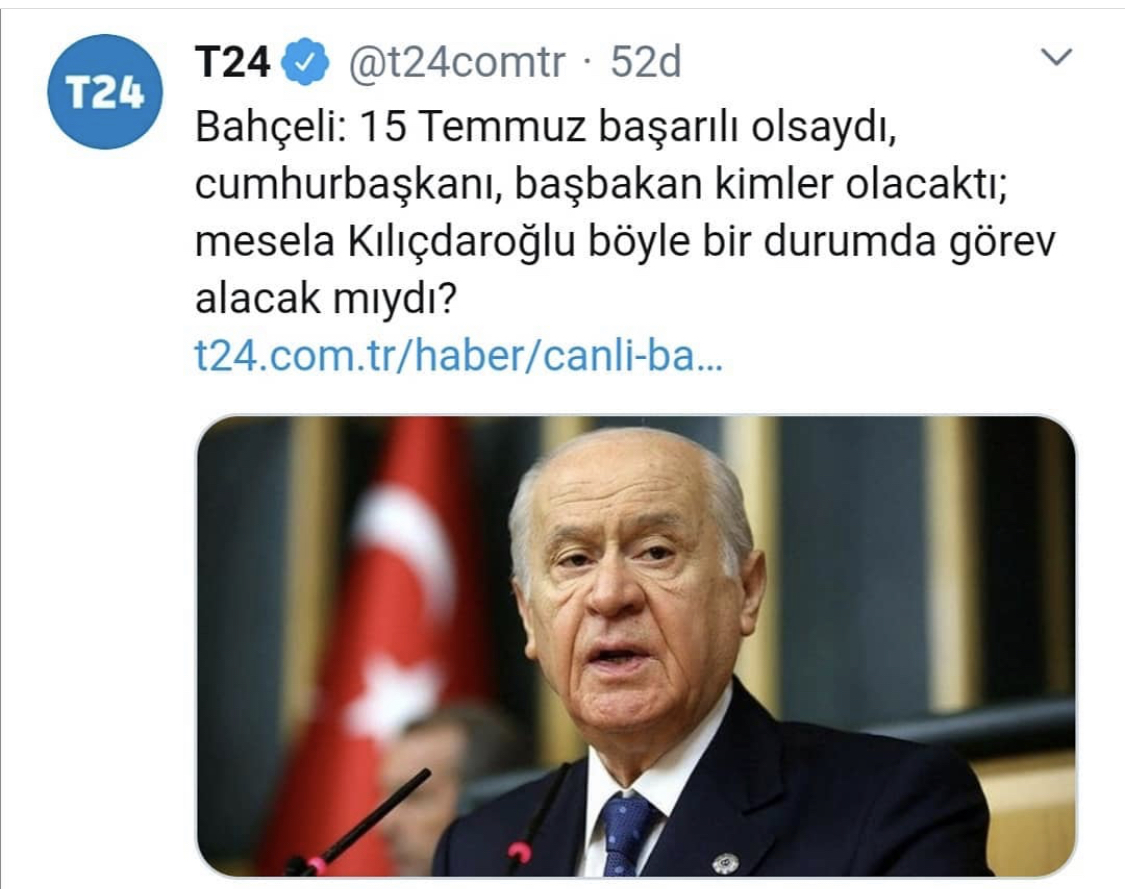Click the blue verified badge beside T24
1125x889 pixels.
pyautogui.click(x=305, y=62)
